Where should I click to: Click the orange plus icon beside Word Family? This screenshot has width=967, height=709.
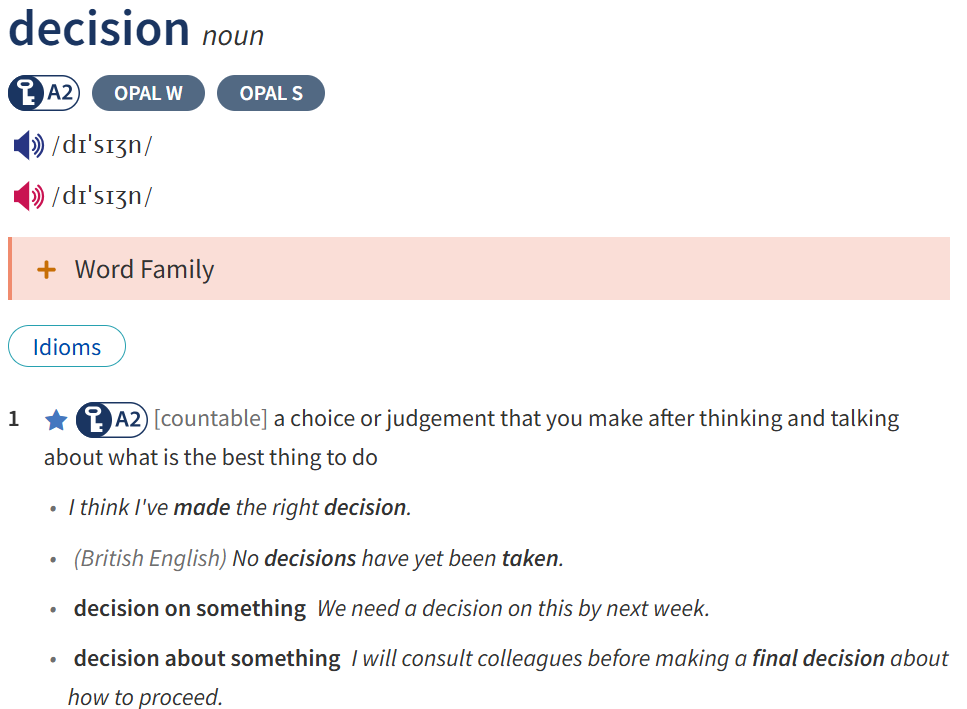tap(46, 269)
